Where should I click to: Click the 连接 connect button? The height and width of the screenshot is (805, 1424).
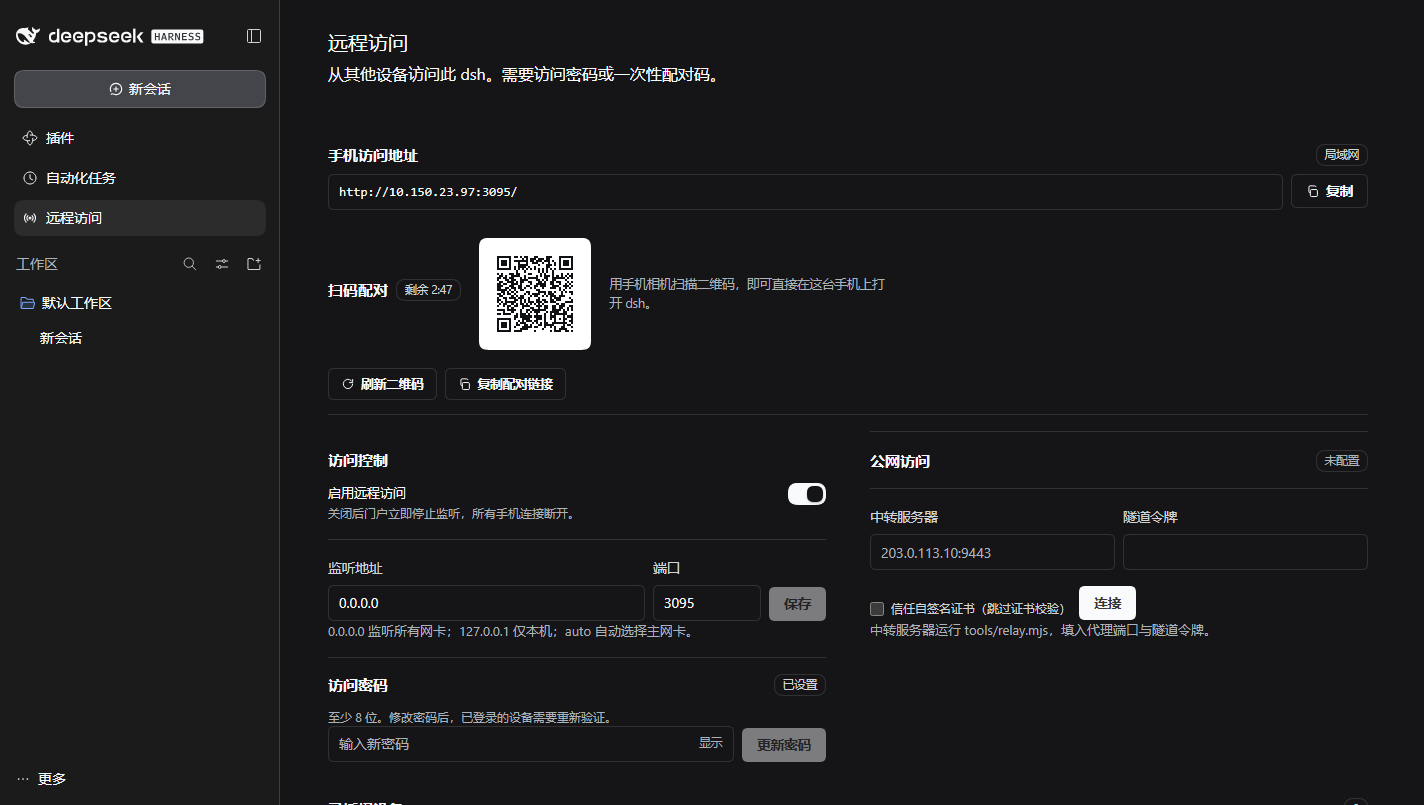click(1107, 603)
